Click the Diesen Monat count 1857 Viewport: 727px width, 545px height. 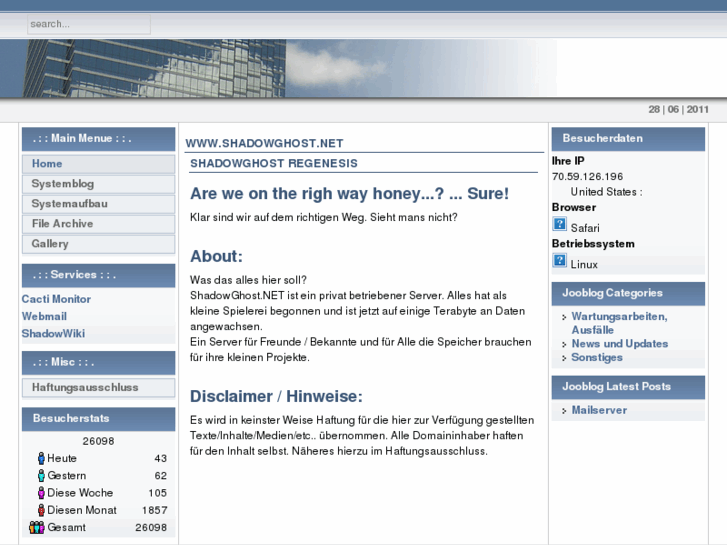pos(154,510)
